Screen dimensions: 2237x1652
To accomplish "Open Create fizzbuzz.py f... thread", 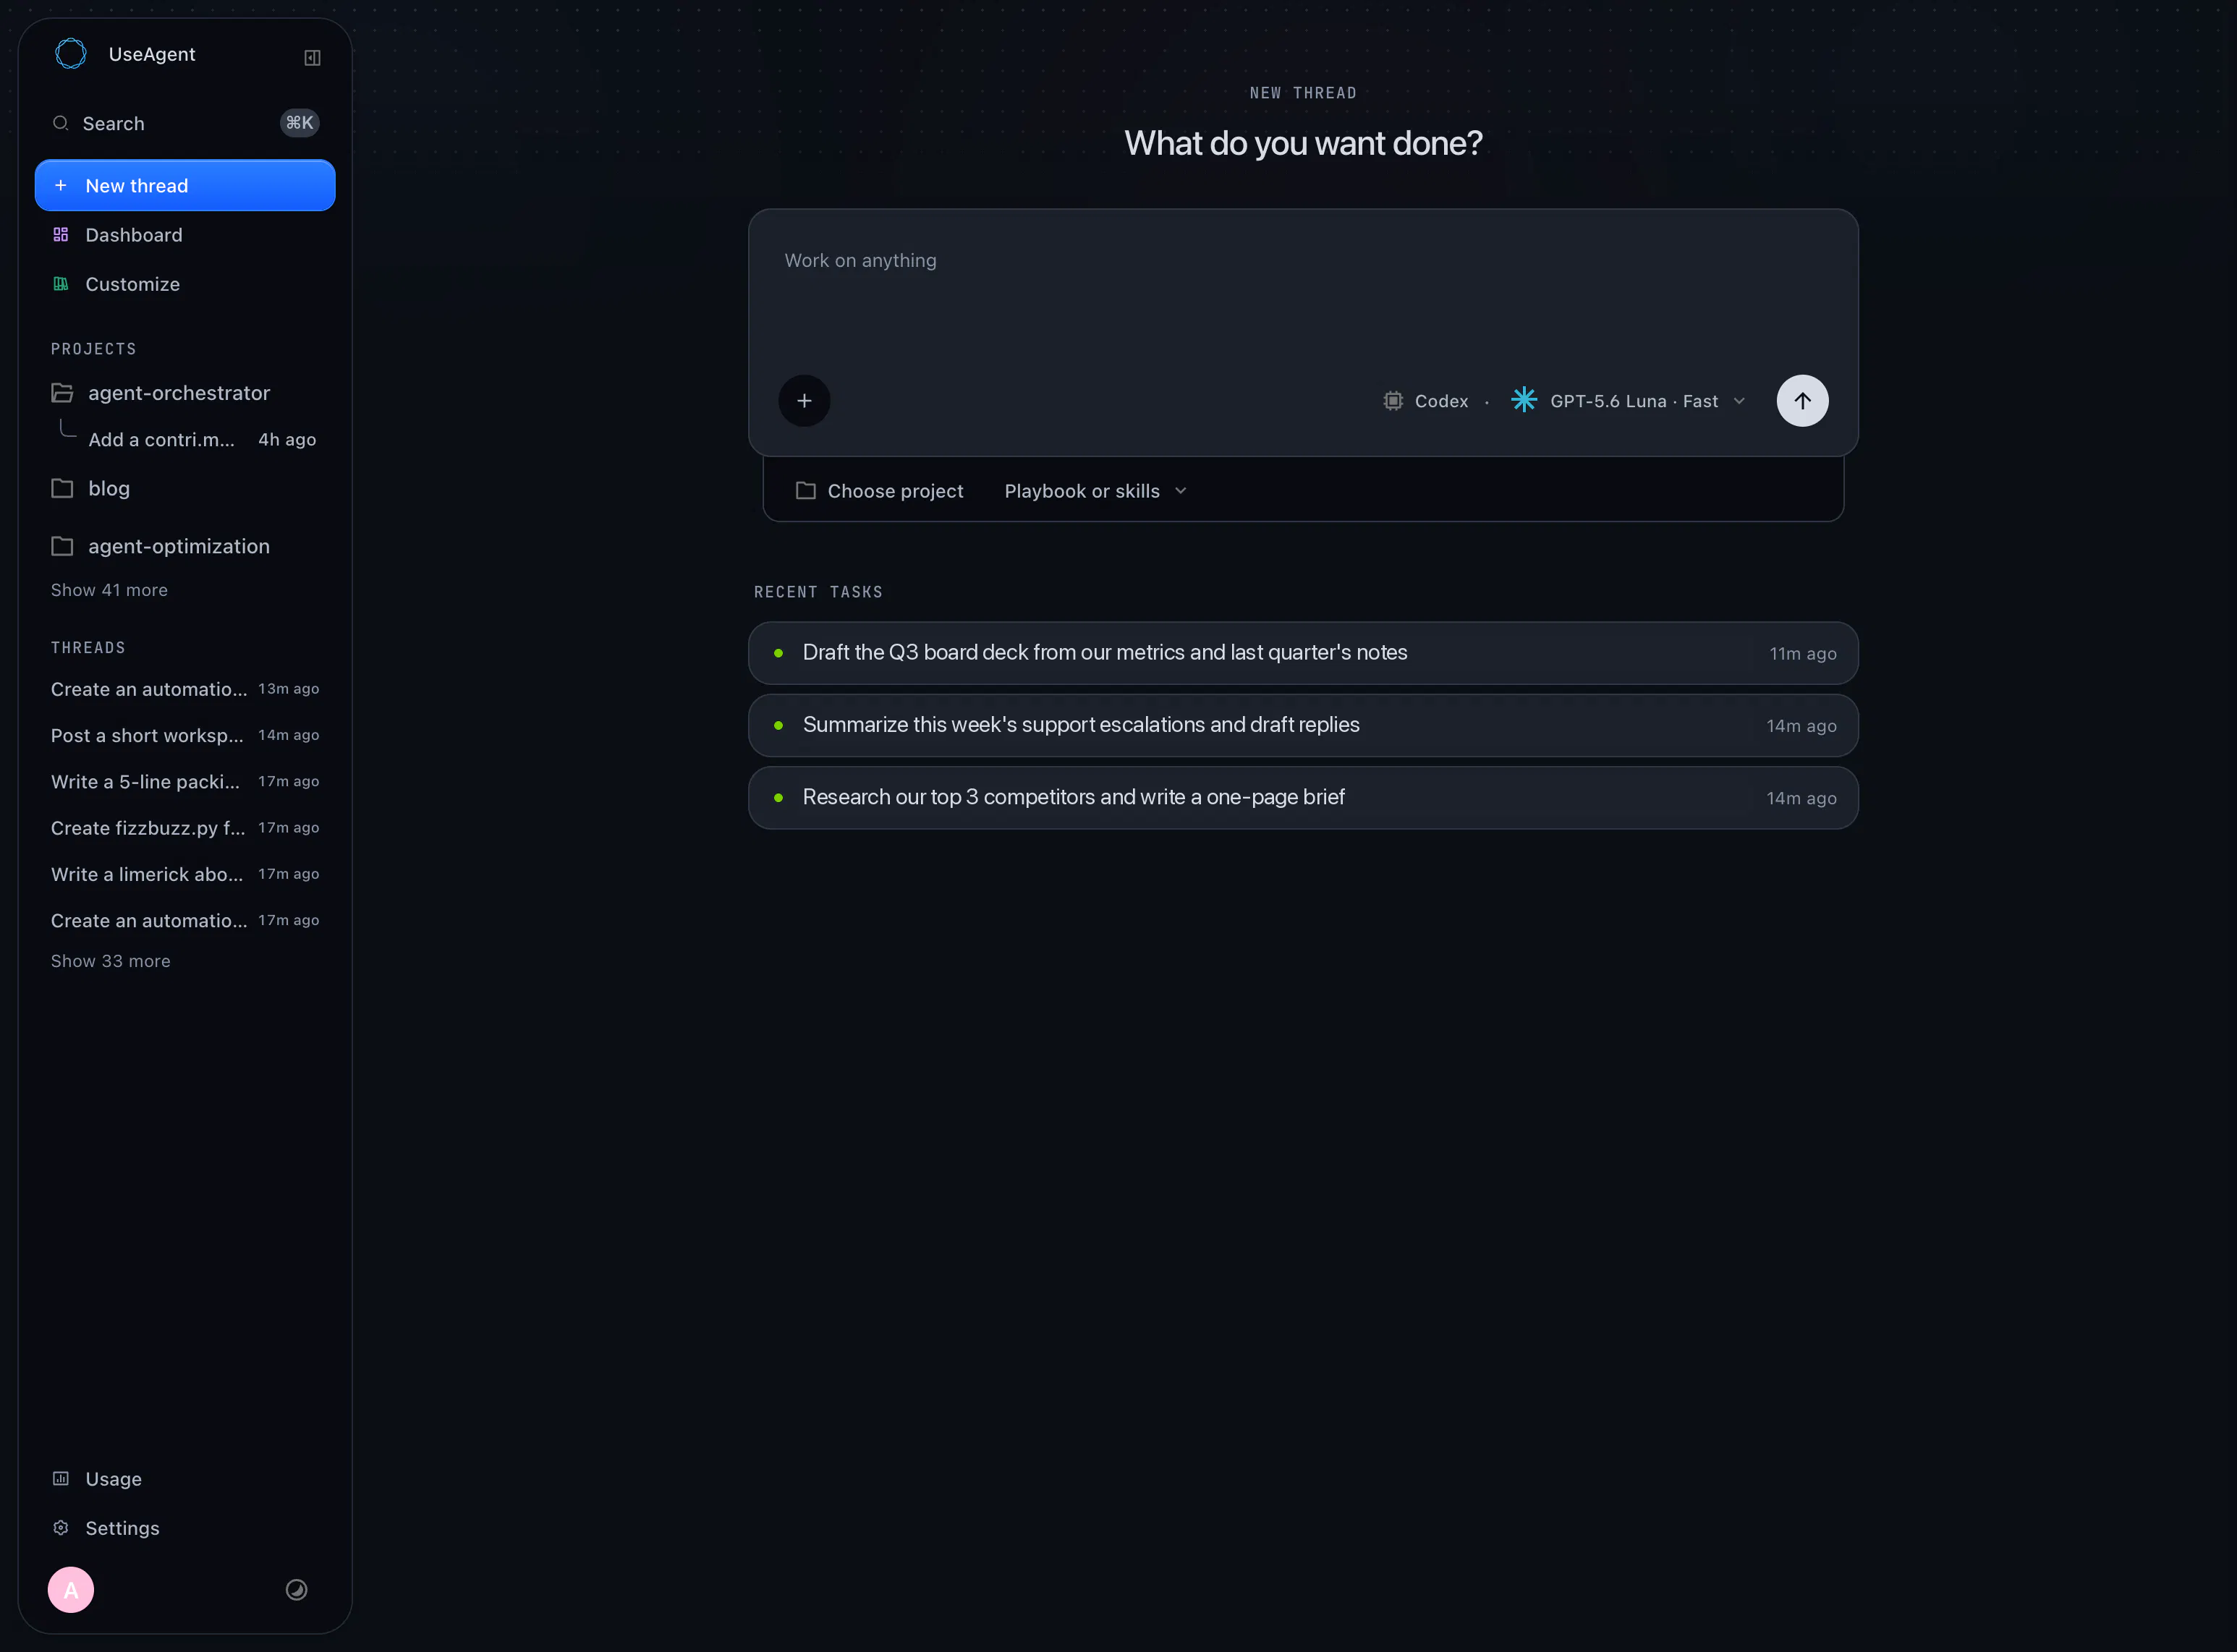I will (185, 828).
